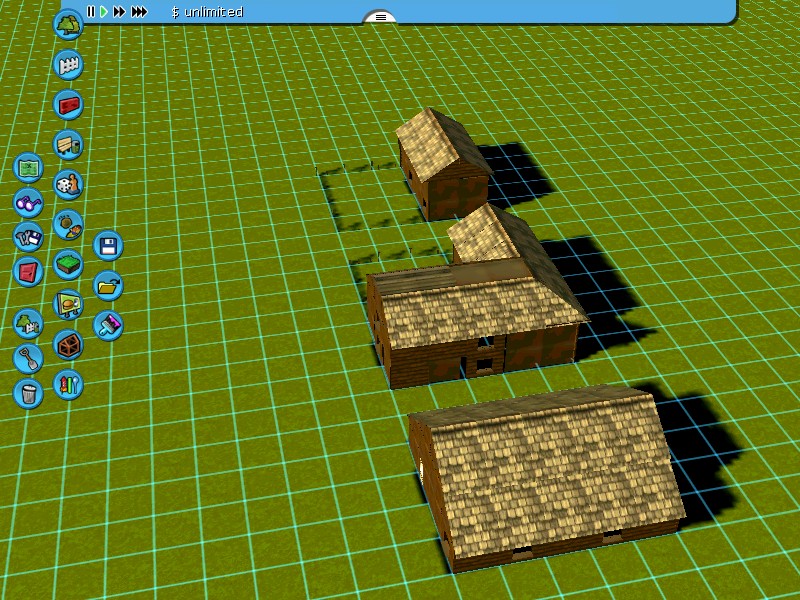Click the trash can delete icon
The width and height of the screenshot is (800, 600).
(28, 393)
